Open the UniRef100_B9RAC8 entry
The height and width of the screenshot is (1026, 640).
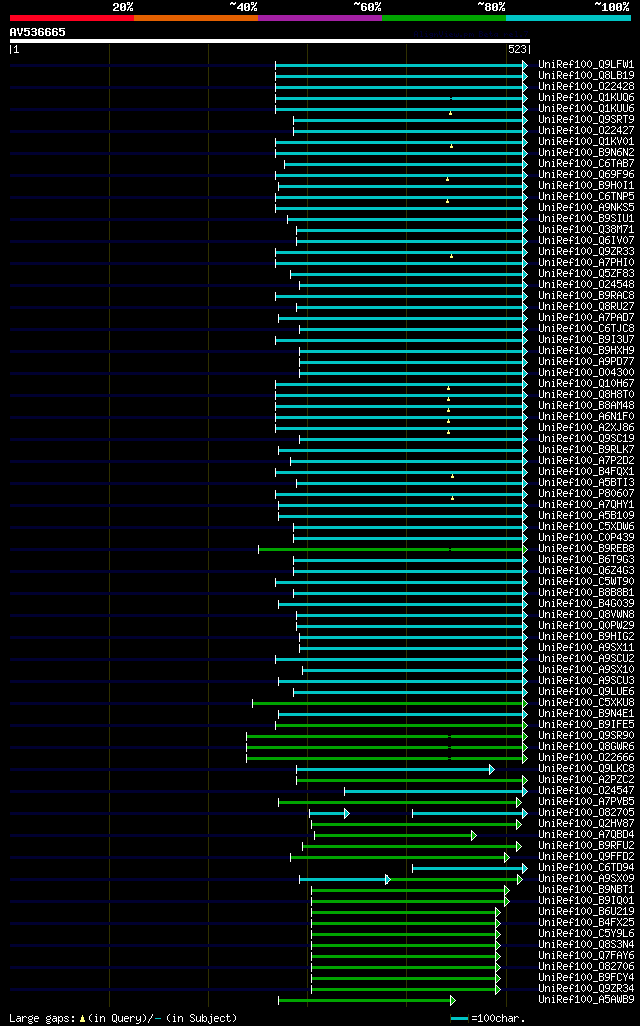click(586, 296)
